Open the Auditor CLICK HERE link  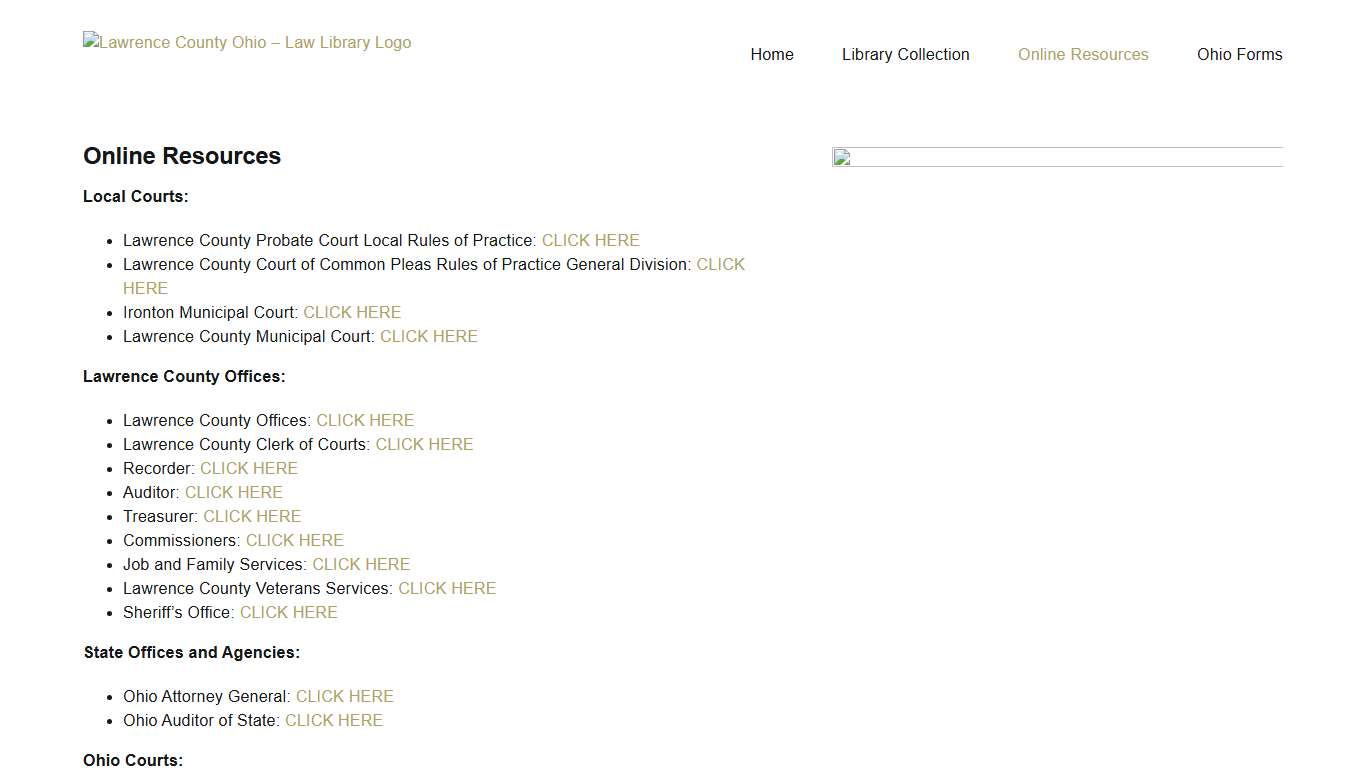point(233,492)
